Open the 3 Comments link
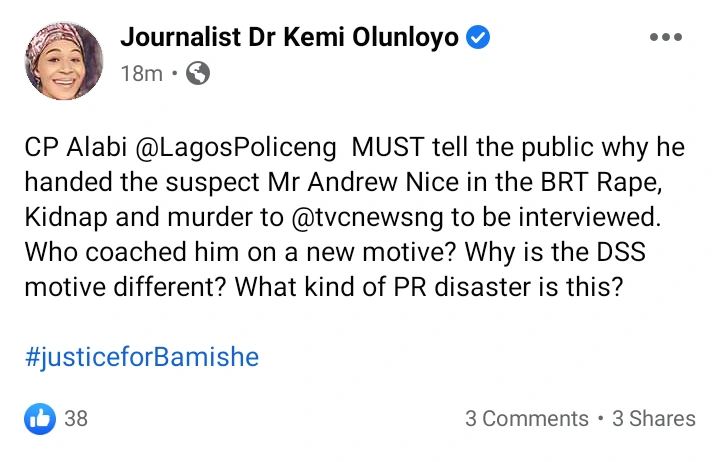 coord(526,419)
